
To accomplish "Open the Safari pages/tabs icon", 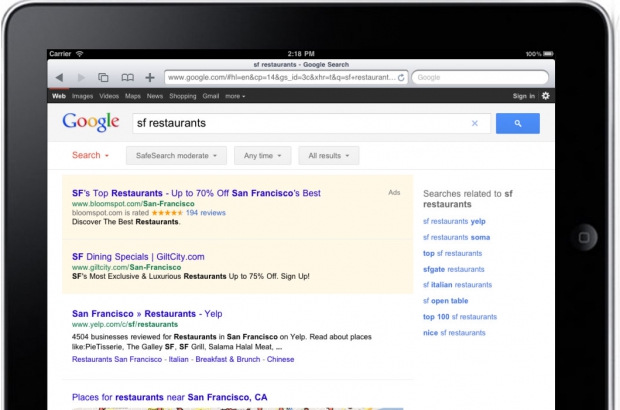I will click(103, 77).
